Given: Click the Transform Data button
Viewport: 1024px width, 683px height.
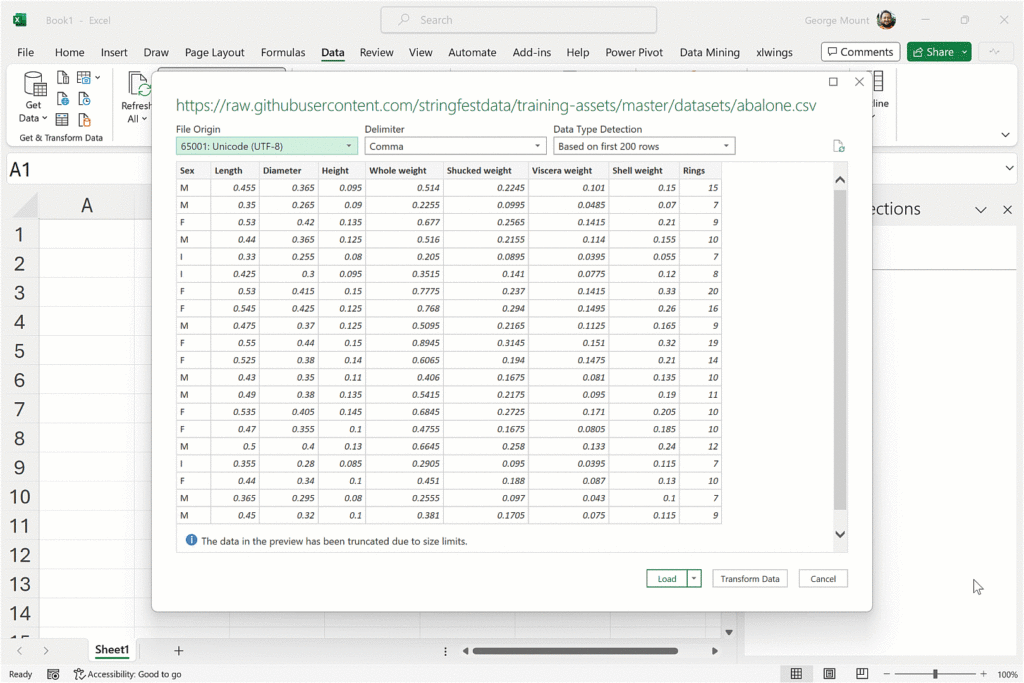Looking at the screenshot, I should [750, 579].
